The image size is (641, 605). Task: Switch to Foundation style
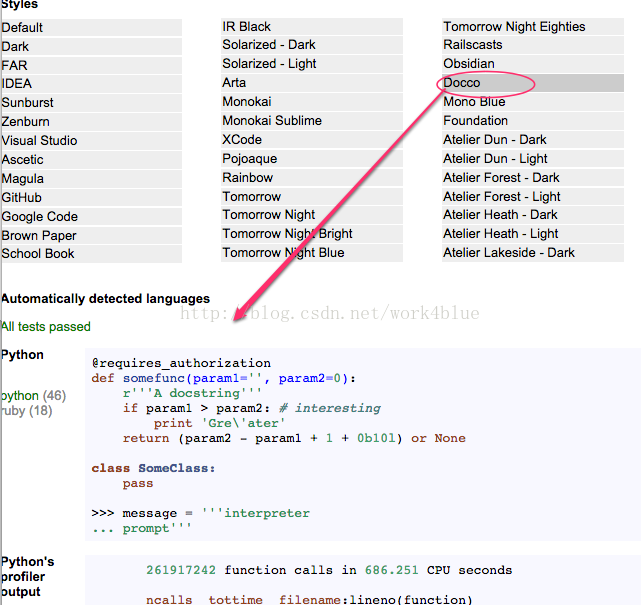pos(533,121)
